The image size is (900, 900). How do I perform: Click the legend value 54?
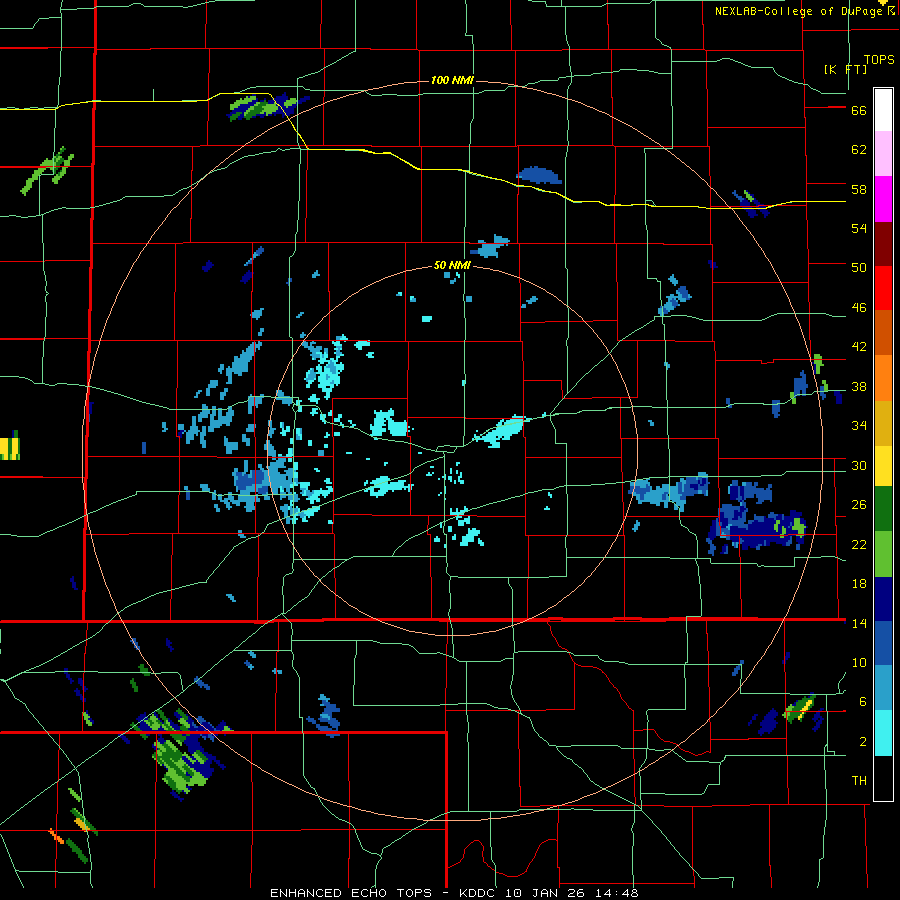pos(859,228)
